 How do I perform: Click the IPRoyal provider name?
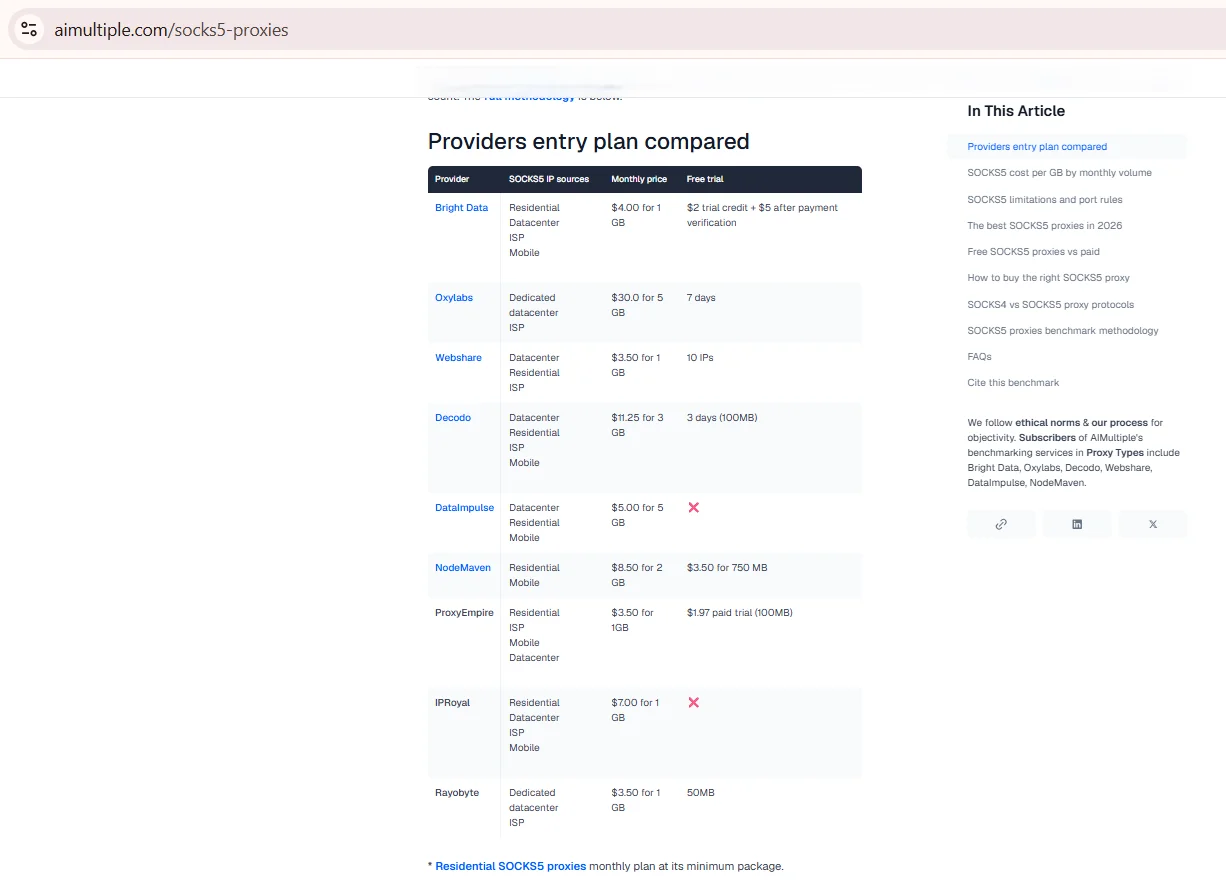pyautogui.click(x=452, y=702)
